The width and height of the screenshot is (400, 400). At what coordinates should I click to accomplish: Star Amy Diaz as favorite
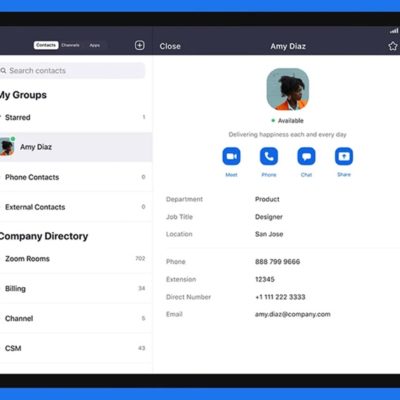click(x=393, y=46)
